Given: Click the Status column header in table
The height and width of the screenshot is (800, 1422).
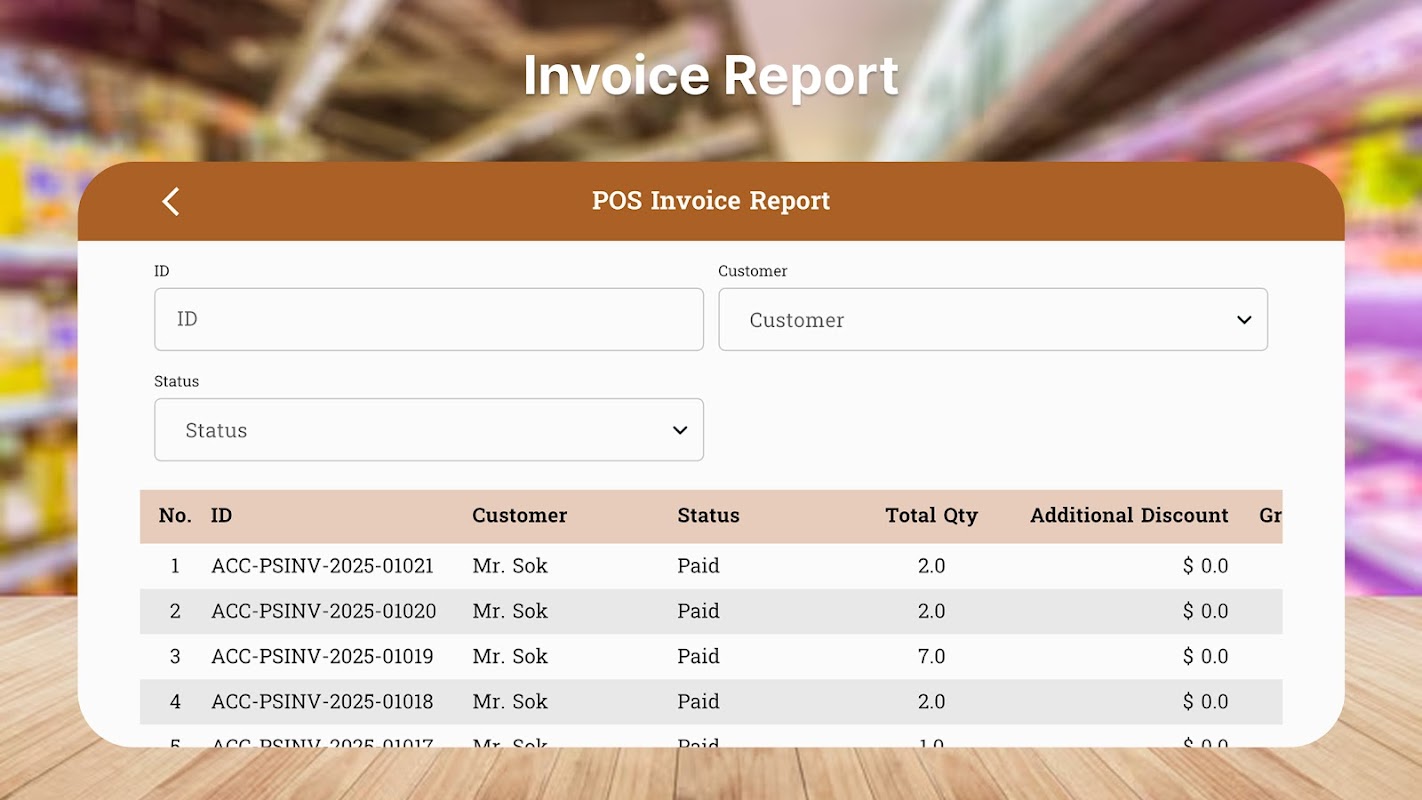Looking at the screenshot, I should pyautogui.click(x=708, y=516).
